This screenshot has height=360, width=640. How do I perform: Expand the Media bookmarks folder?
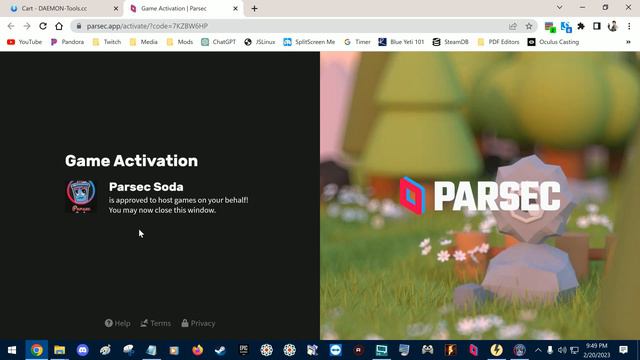tap(144, 42)
